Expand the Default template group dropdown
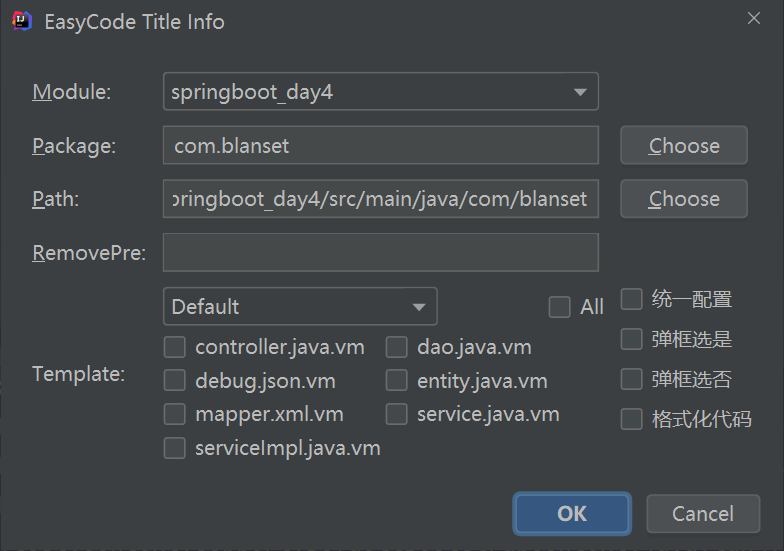This screenshot has height=551, width=784. (300, 306)
